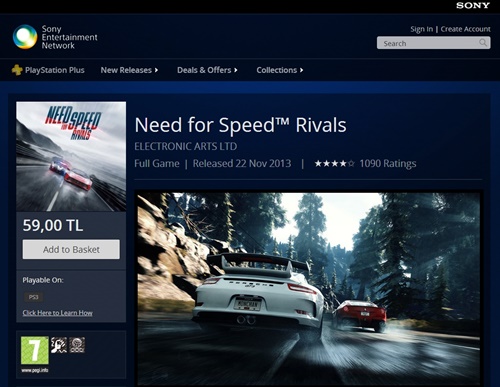Viewport: 500px width, 387px height.
Task: Click the Released 22 Nov 2013 text
Action: (x=242, y=164)
